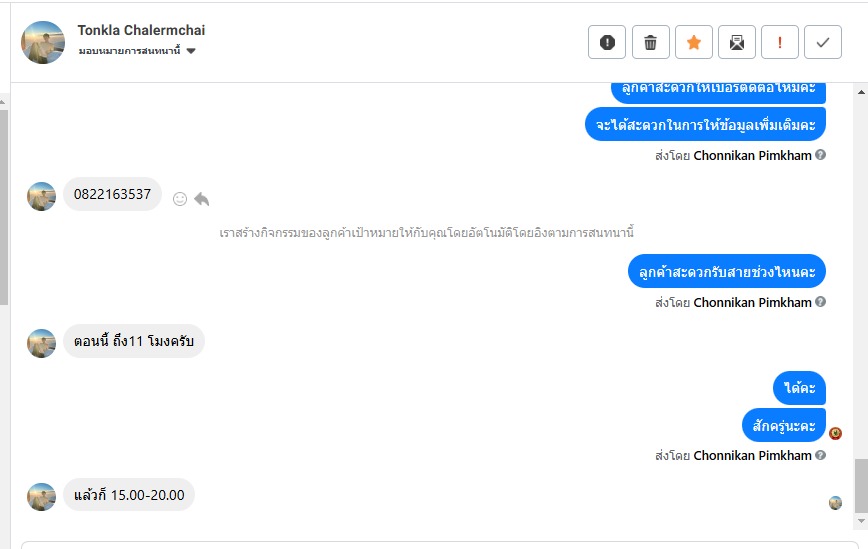Screen dimensions: 868x549
Task: Flag conversation with red exclamation icon
Action: tap(780, 42)
